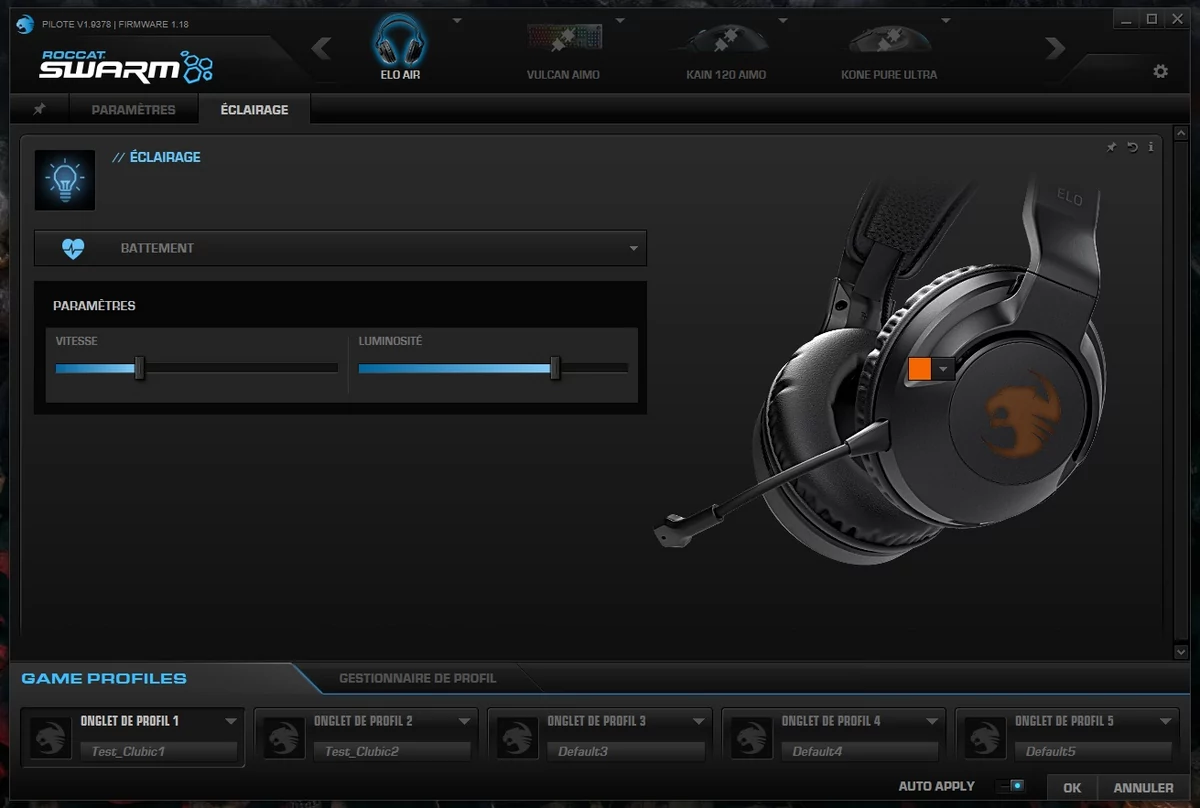The image size is (1200, 808).
Task: Select Onglet de Profil 2 slot icon
Action: [283, 738]
